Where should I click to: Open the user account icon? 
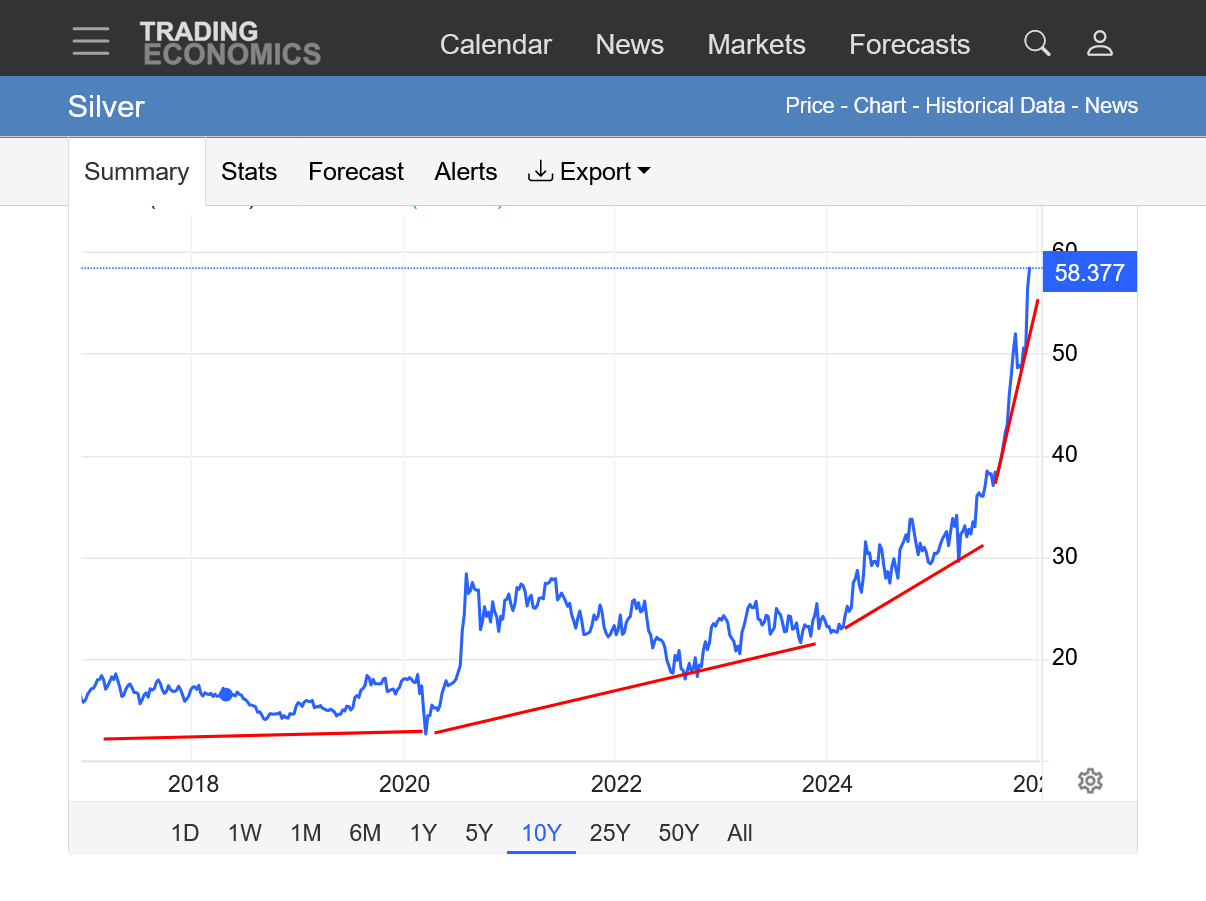(x=1100, y=43)
